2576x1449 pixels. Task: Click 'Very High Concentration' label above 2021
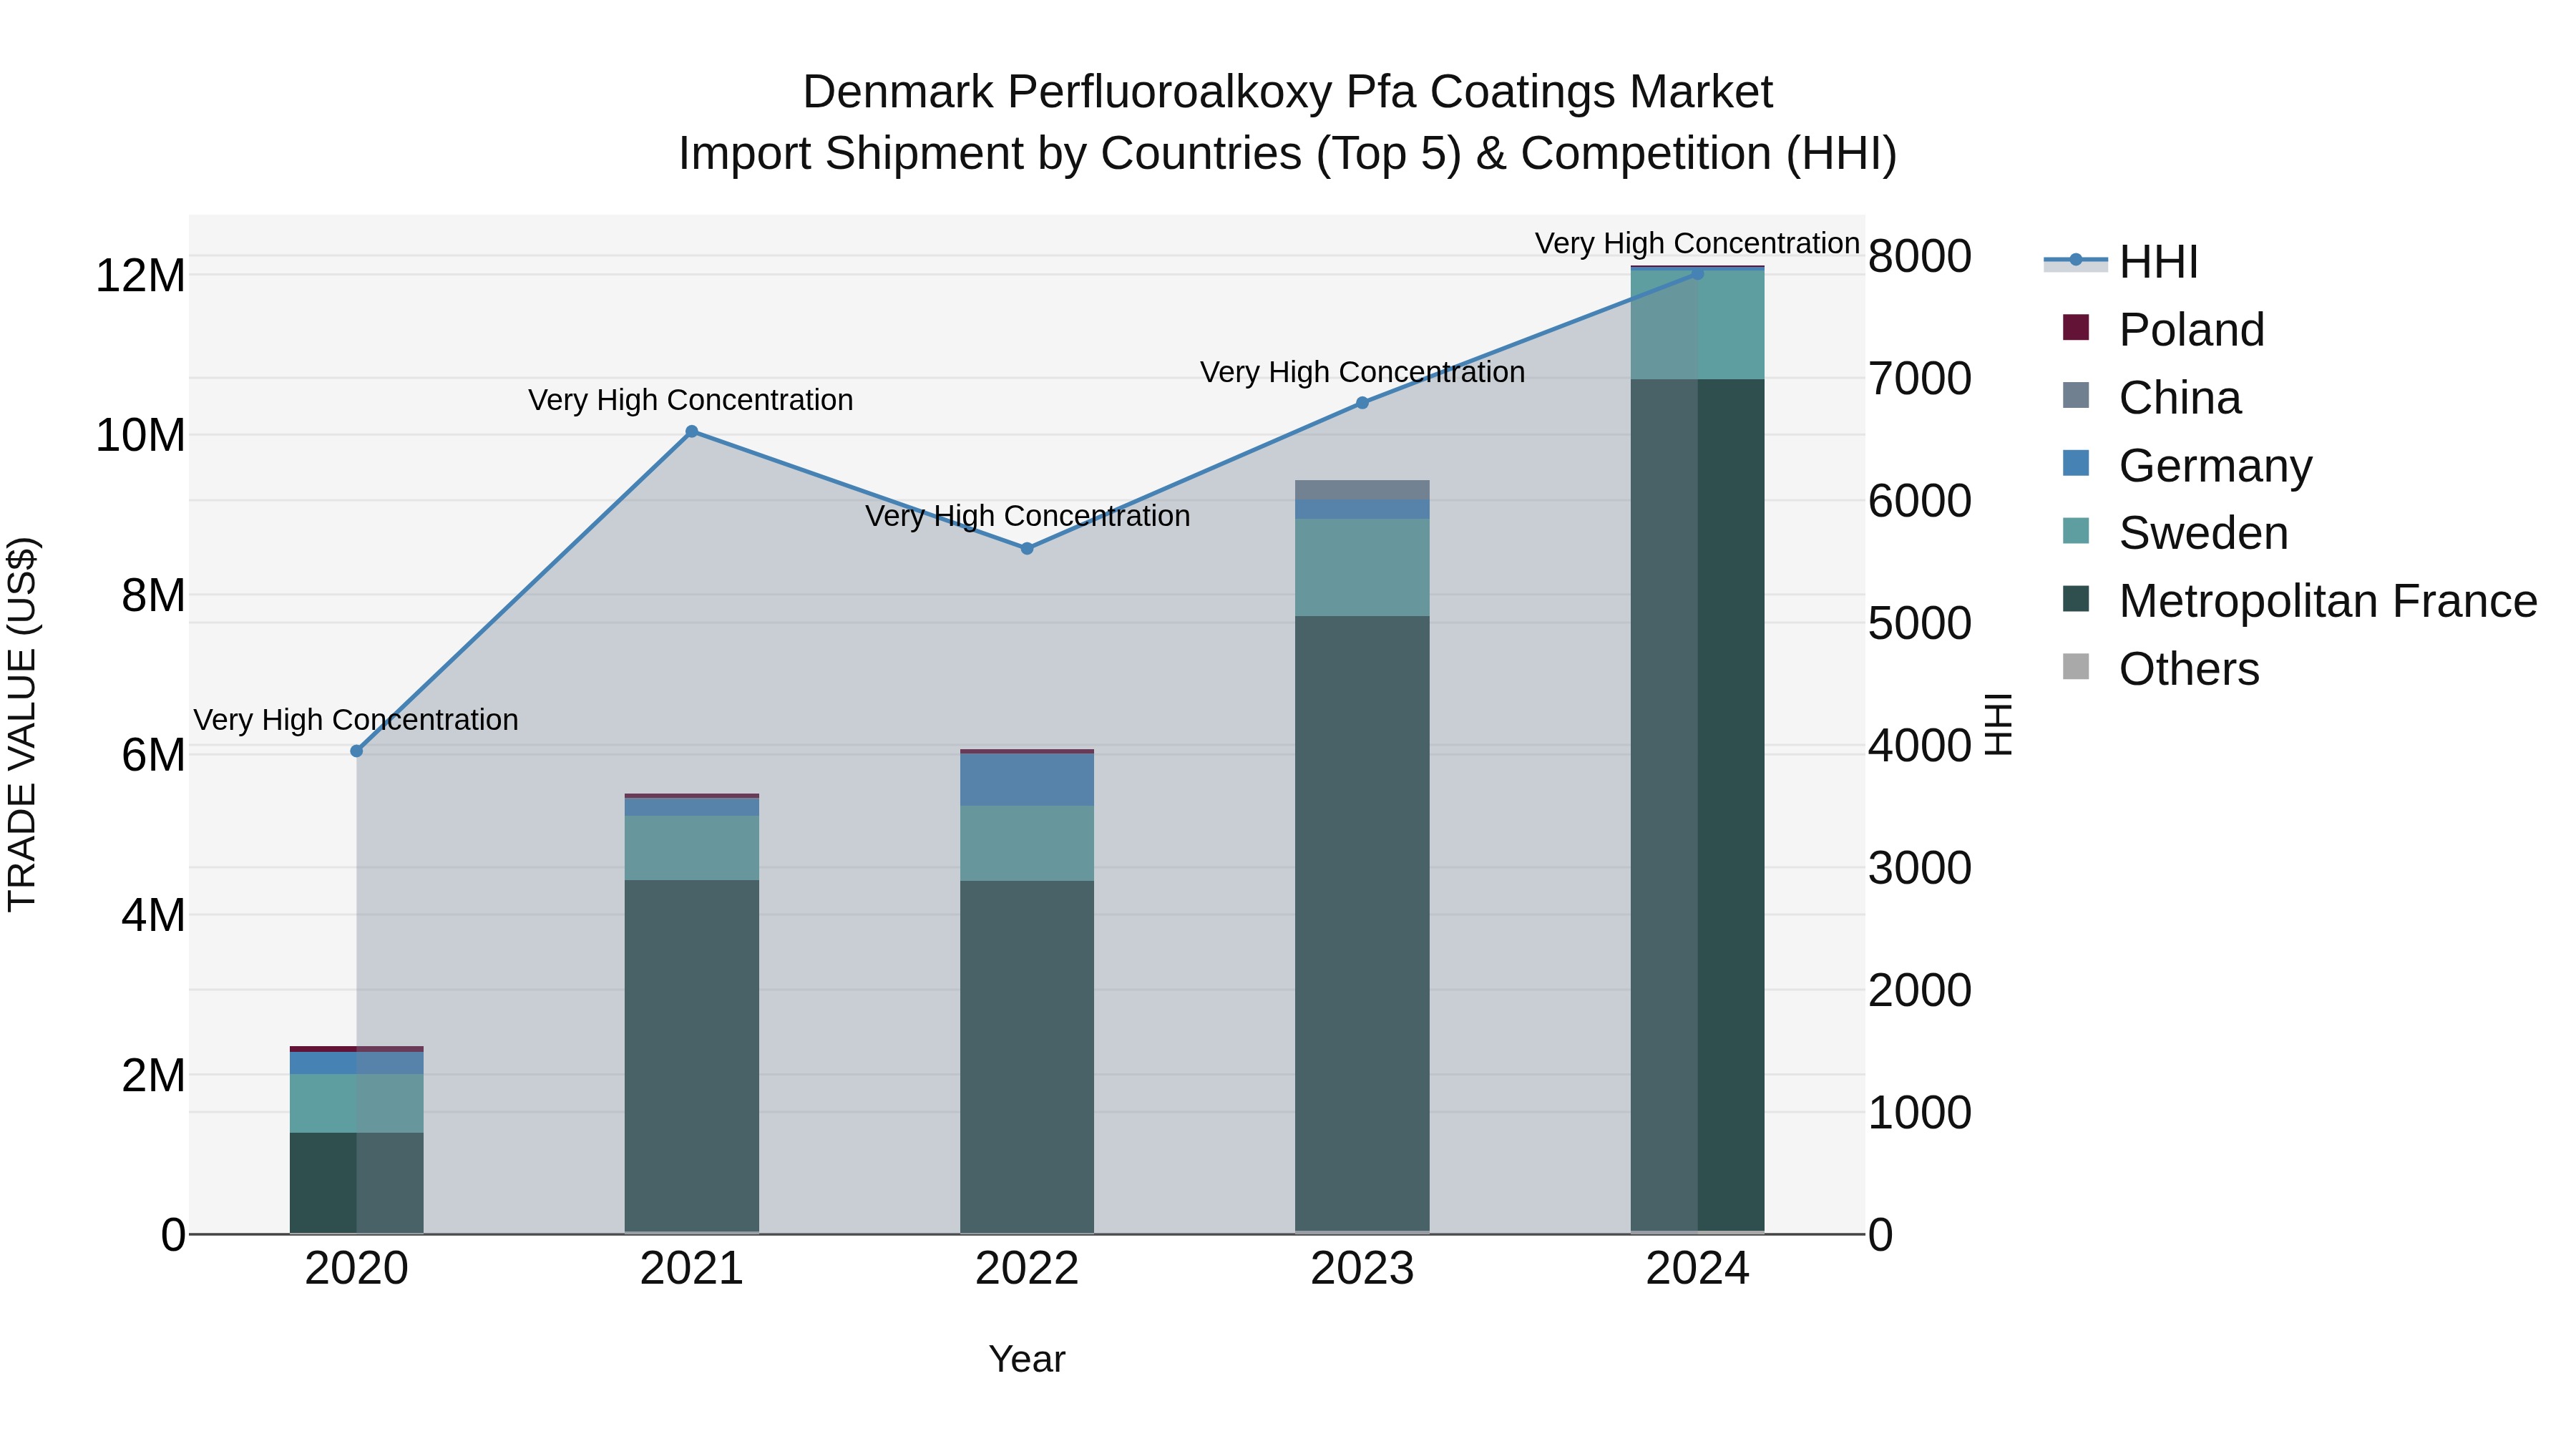pyautogui.click(x=691, y=400)
